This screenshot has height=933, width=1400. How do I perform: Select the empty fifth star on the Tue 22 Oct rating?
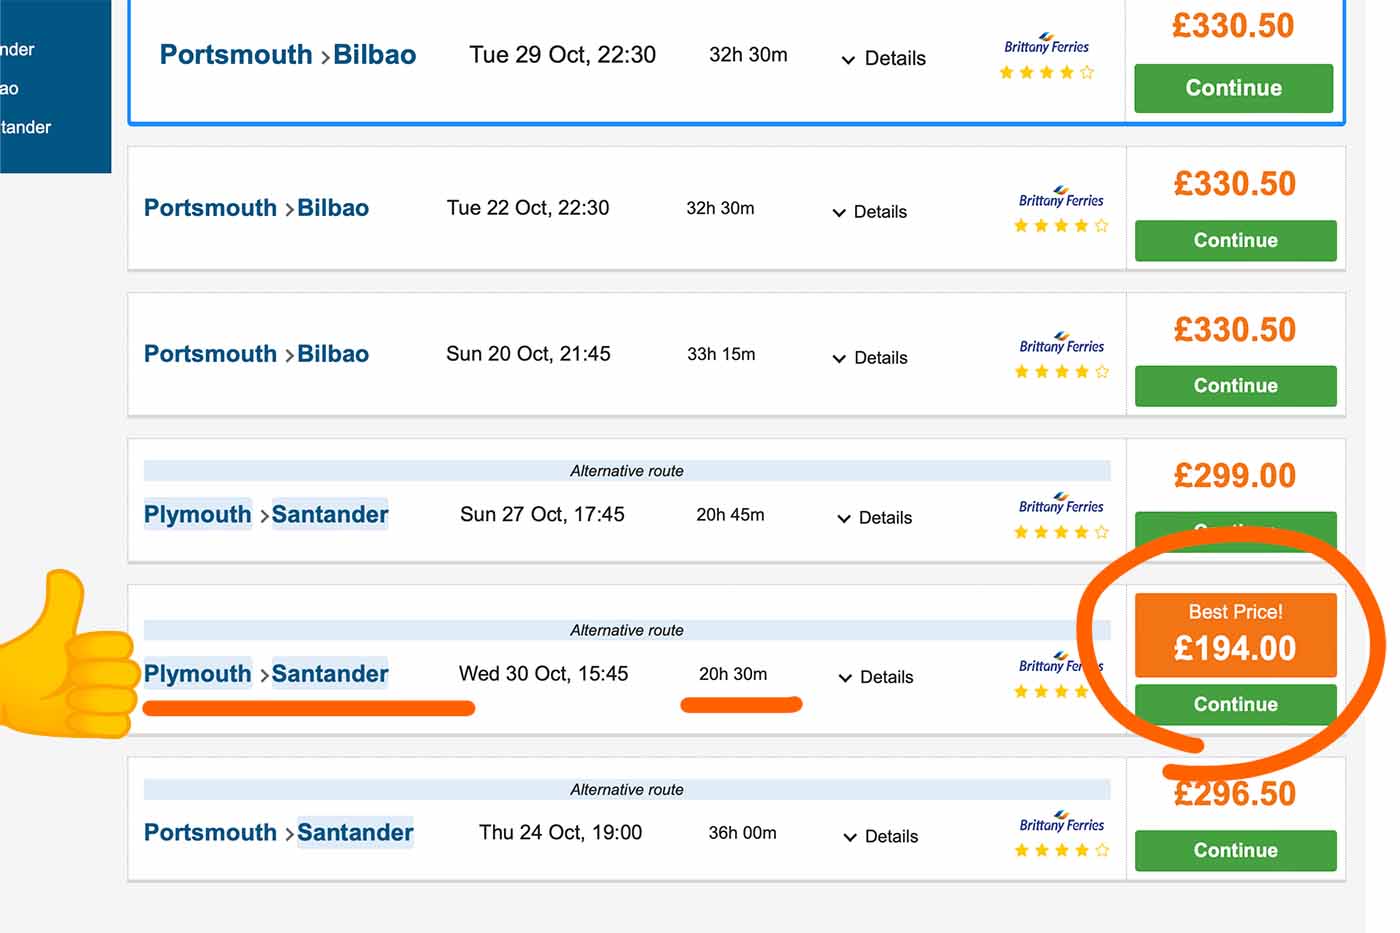[x=1101, y=226]
